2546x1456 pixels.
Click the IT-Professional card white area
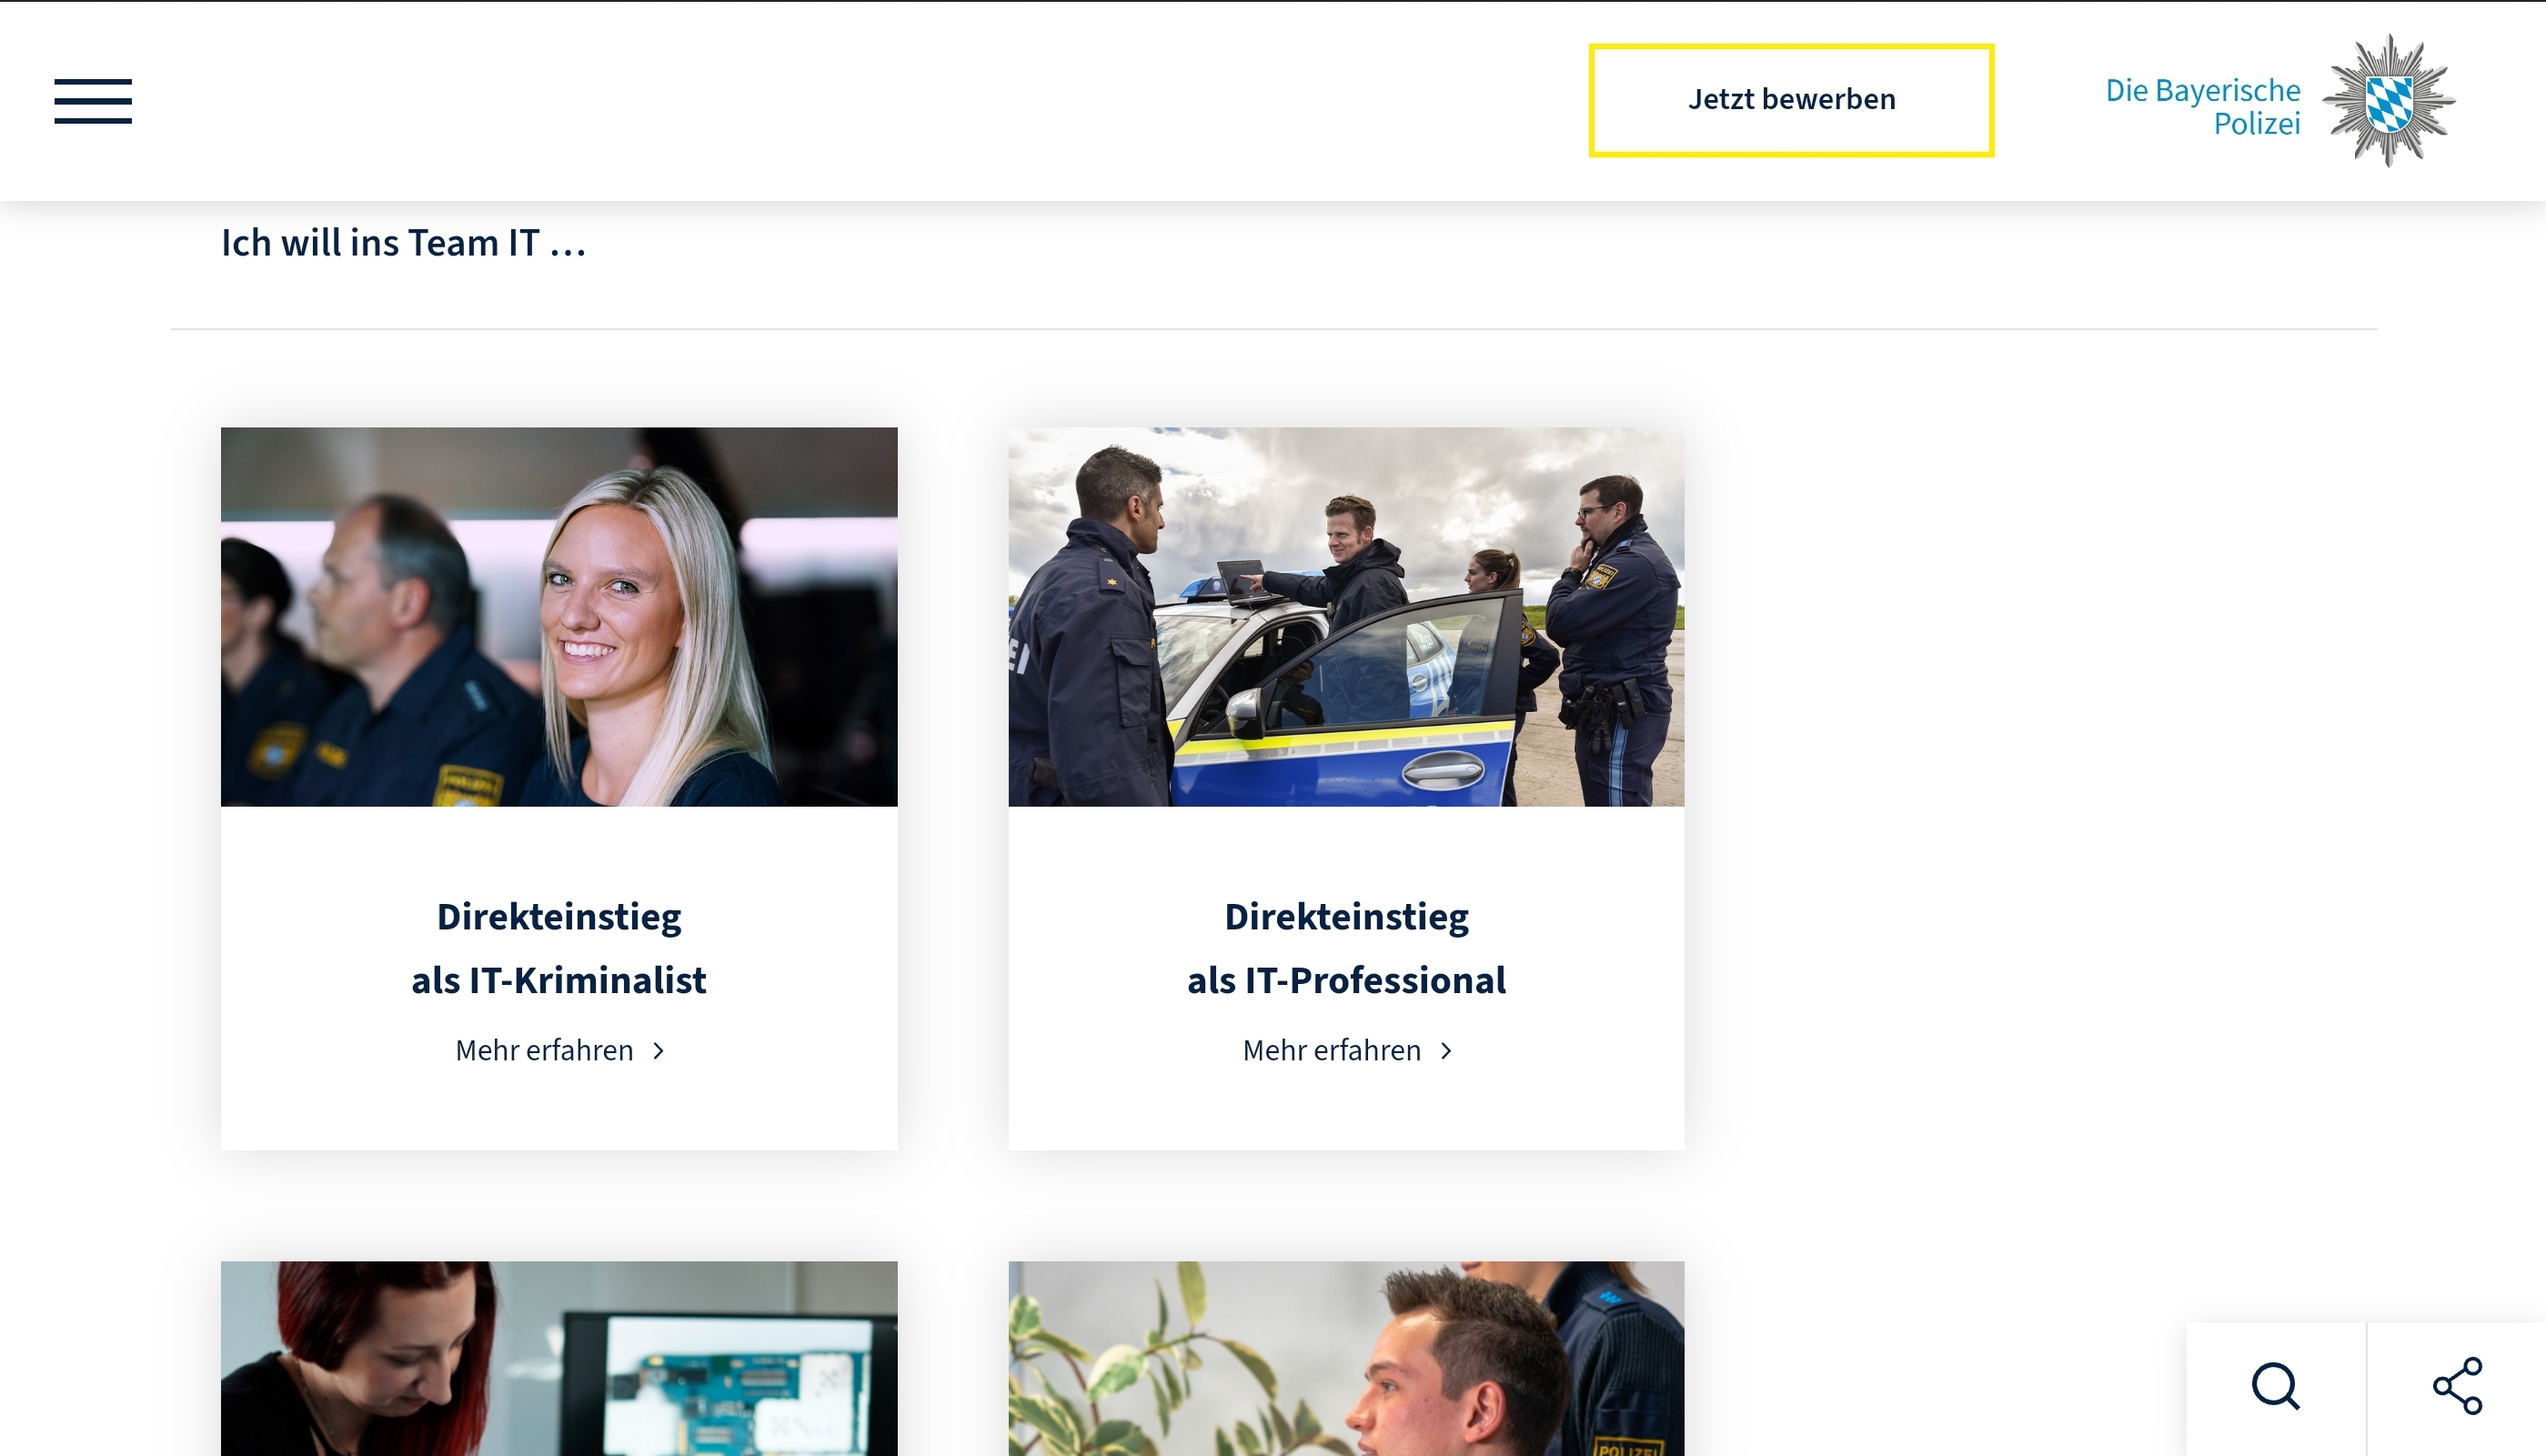(1346, 1110)
